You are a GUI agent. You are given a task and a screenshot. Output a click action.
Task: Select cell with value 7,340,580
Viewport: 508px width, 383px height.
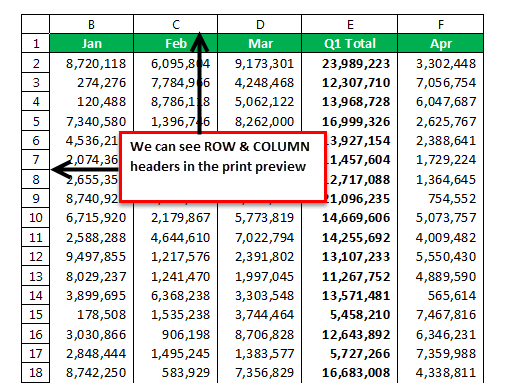click(91, 121)
